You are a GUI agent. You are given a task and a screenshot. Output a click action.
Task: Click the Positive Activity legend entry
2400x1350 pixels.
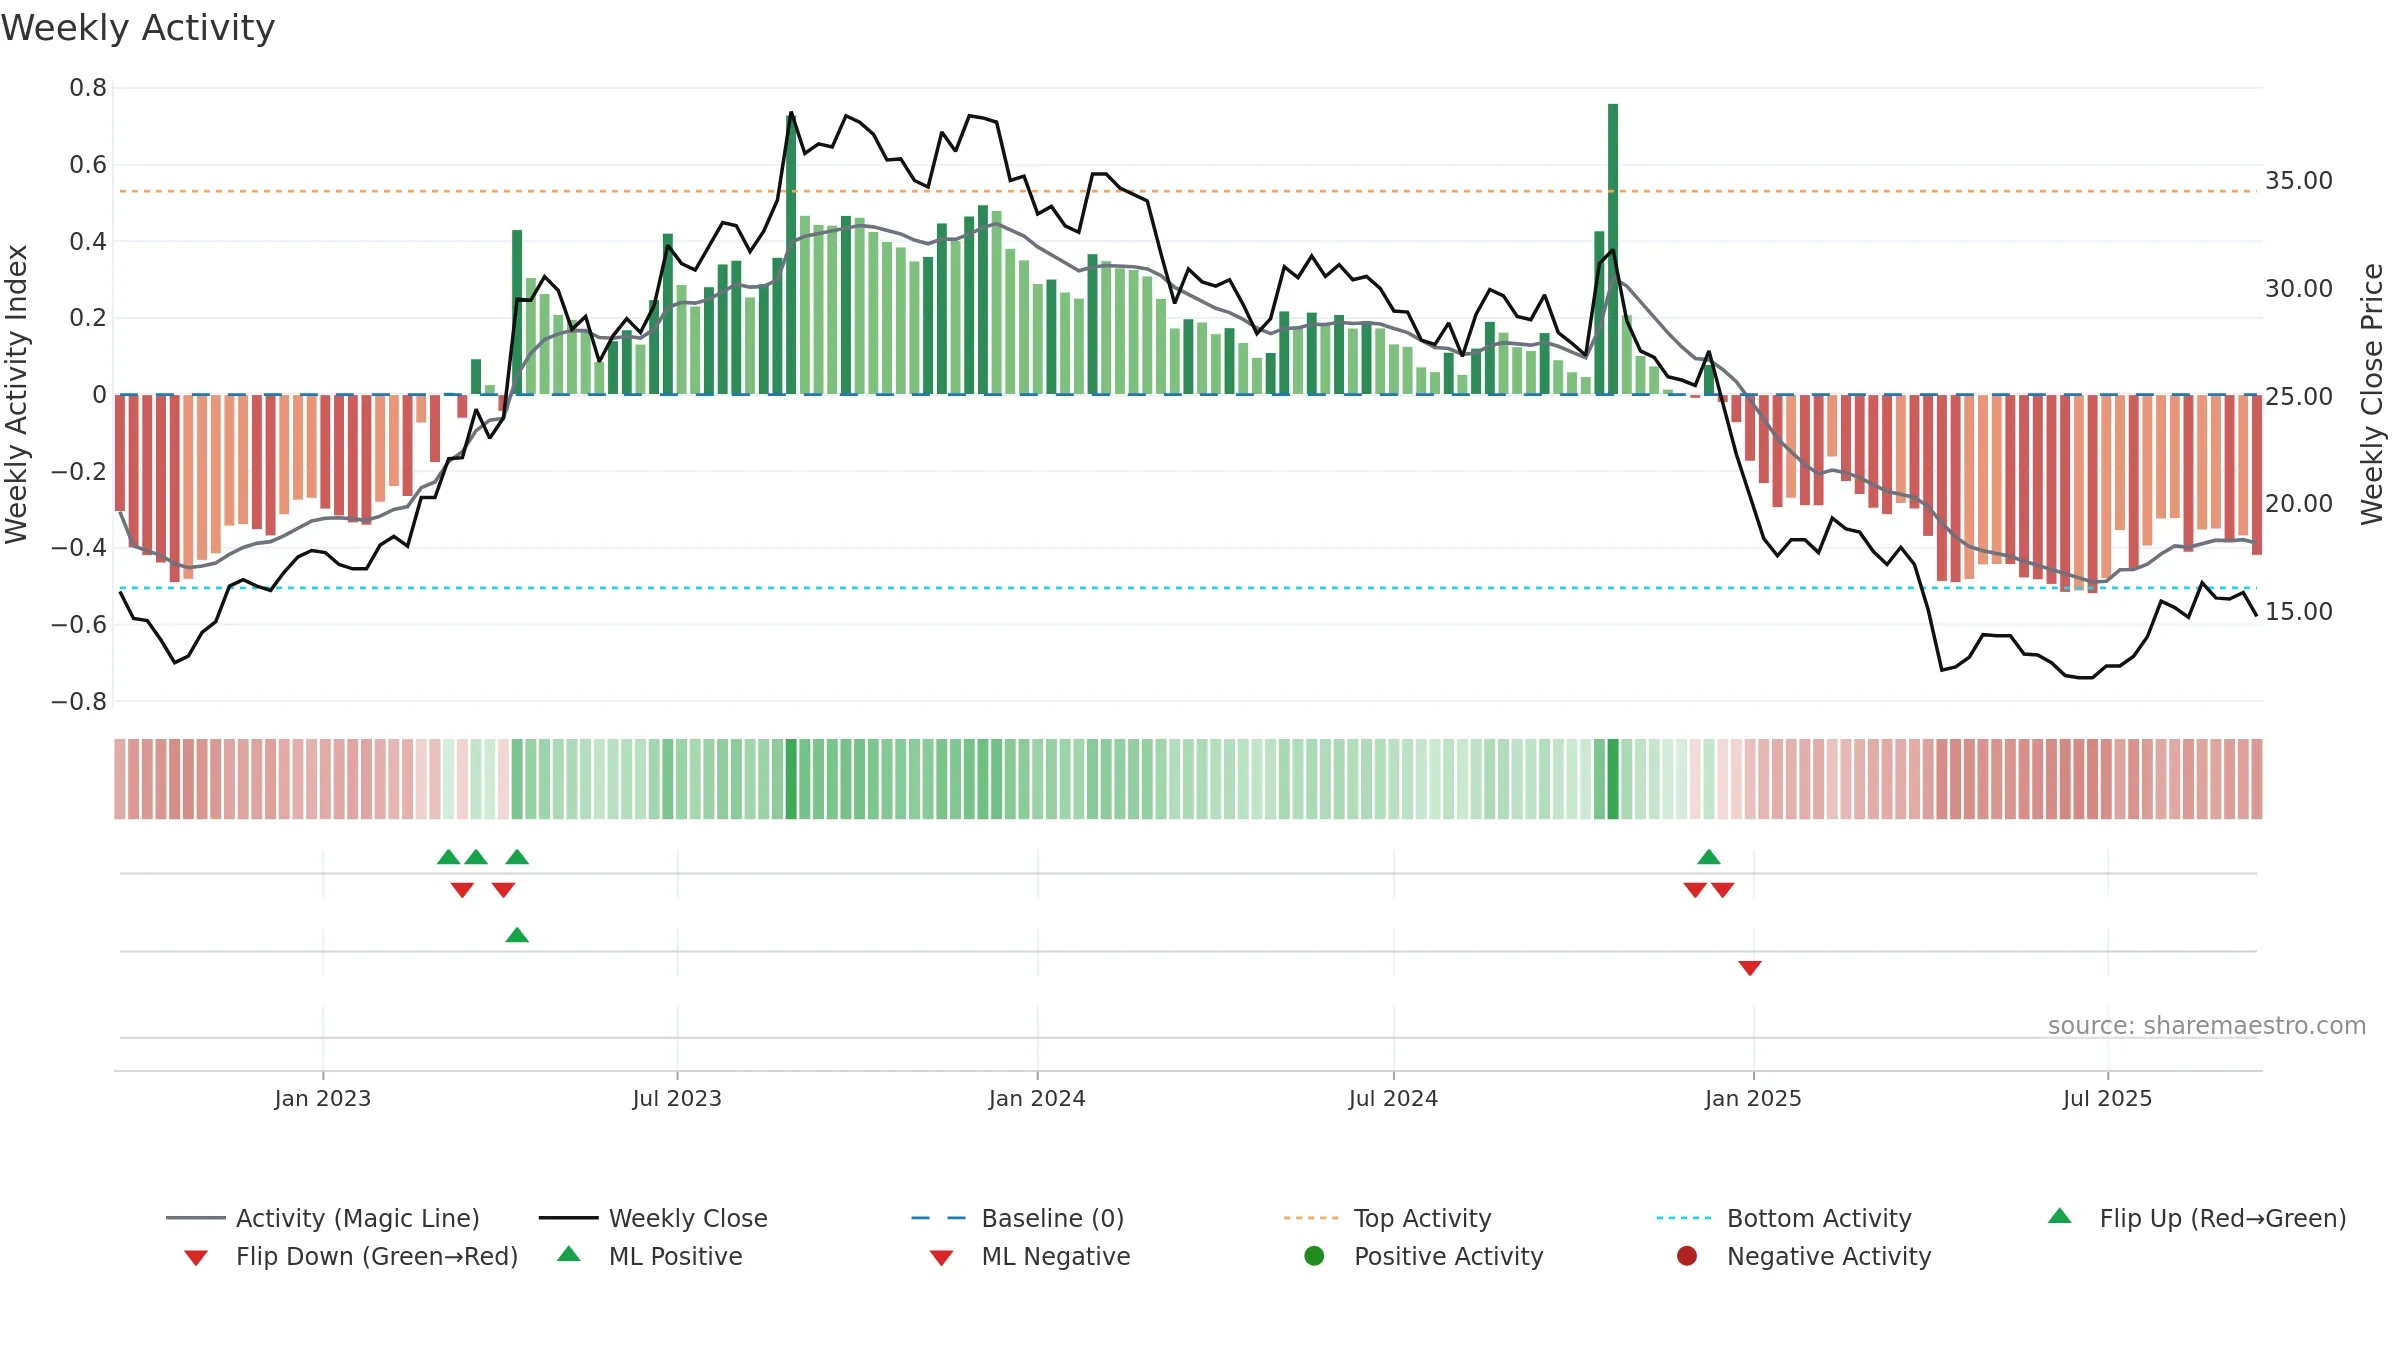tap(1424, 1256)
